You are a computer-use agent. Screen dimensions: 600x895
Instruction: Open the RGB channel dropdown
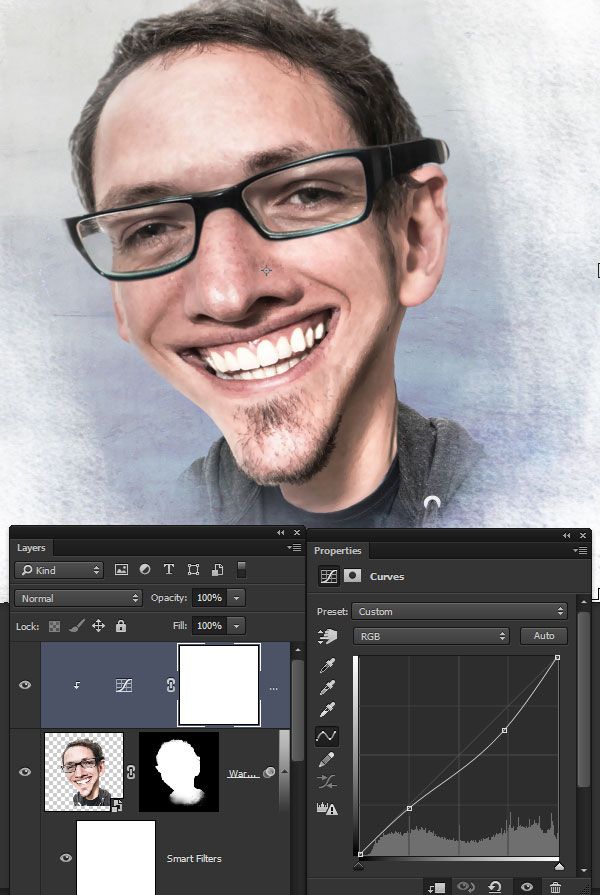click(431, 636)
